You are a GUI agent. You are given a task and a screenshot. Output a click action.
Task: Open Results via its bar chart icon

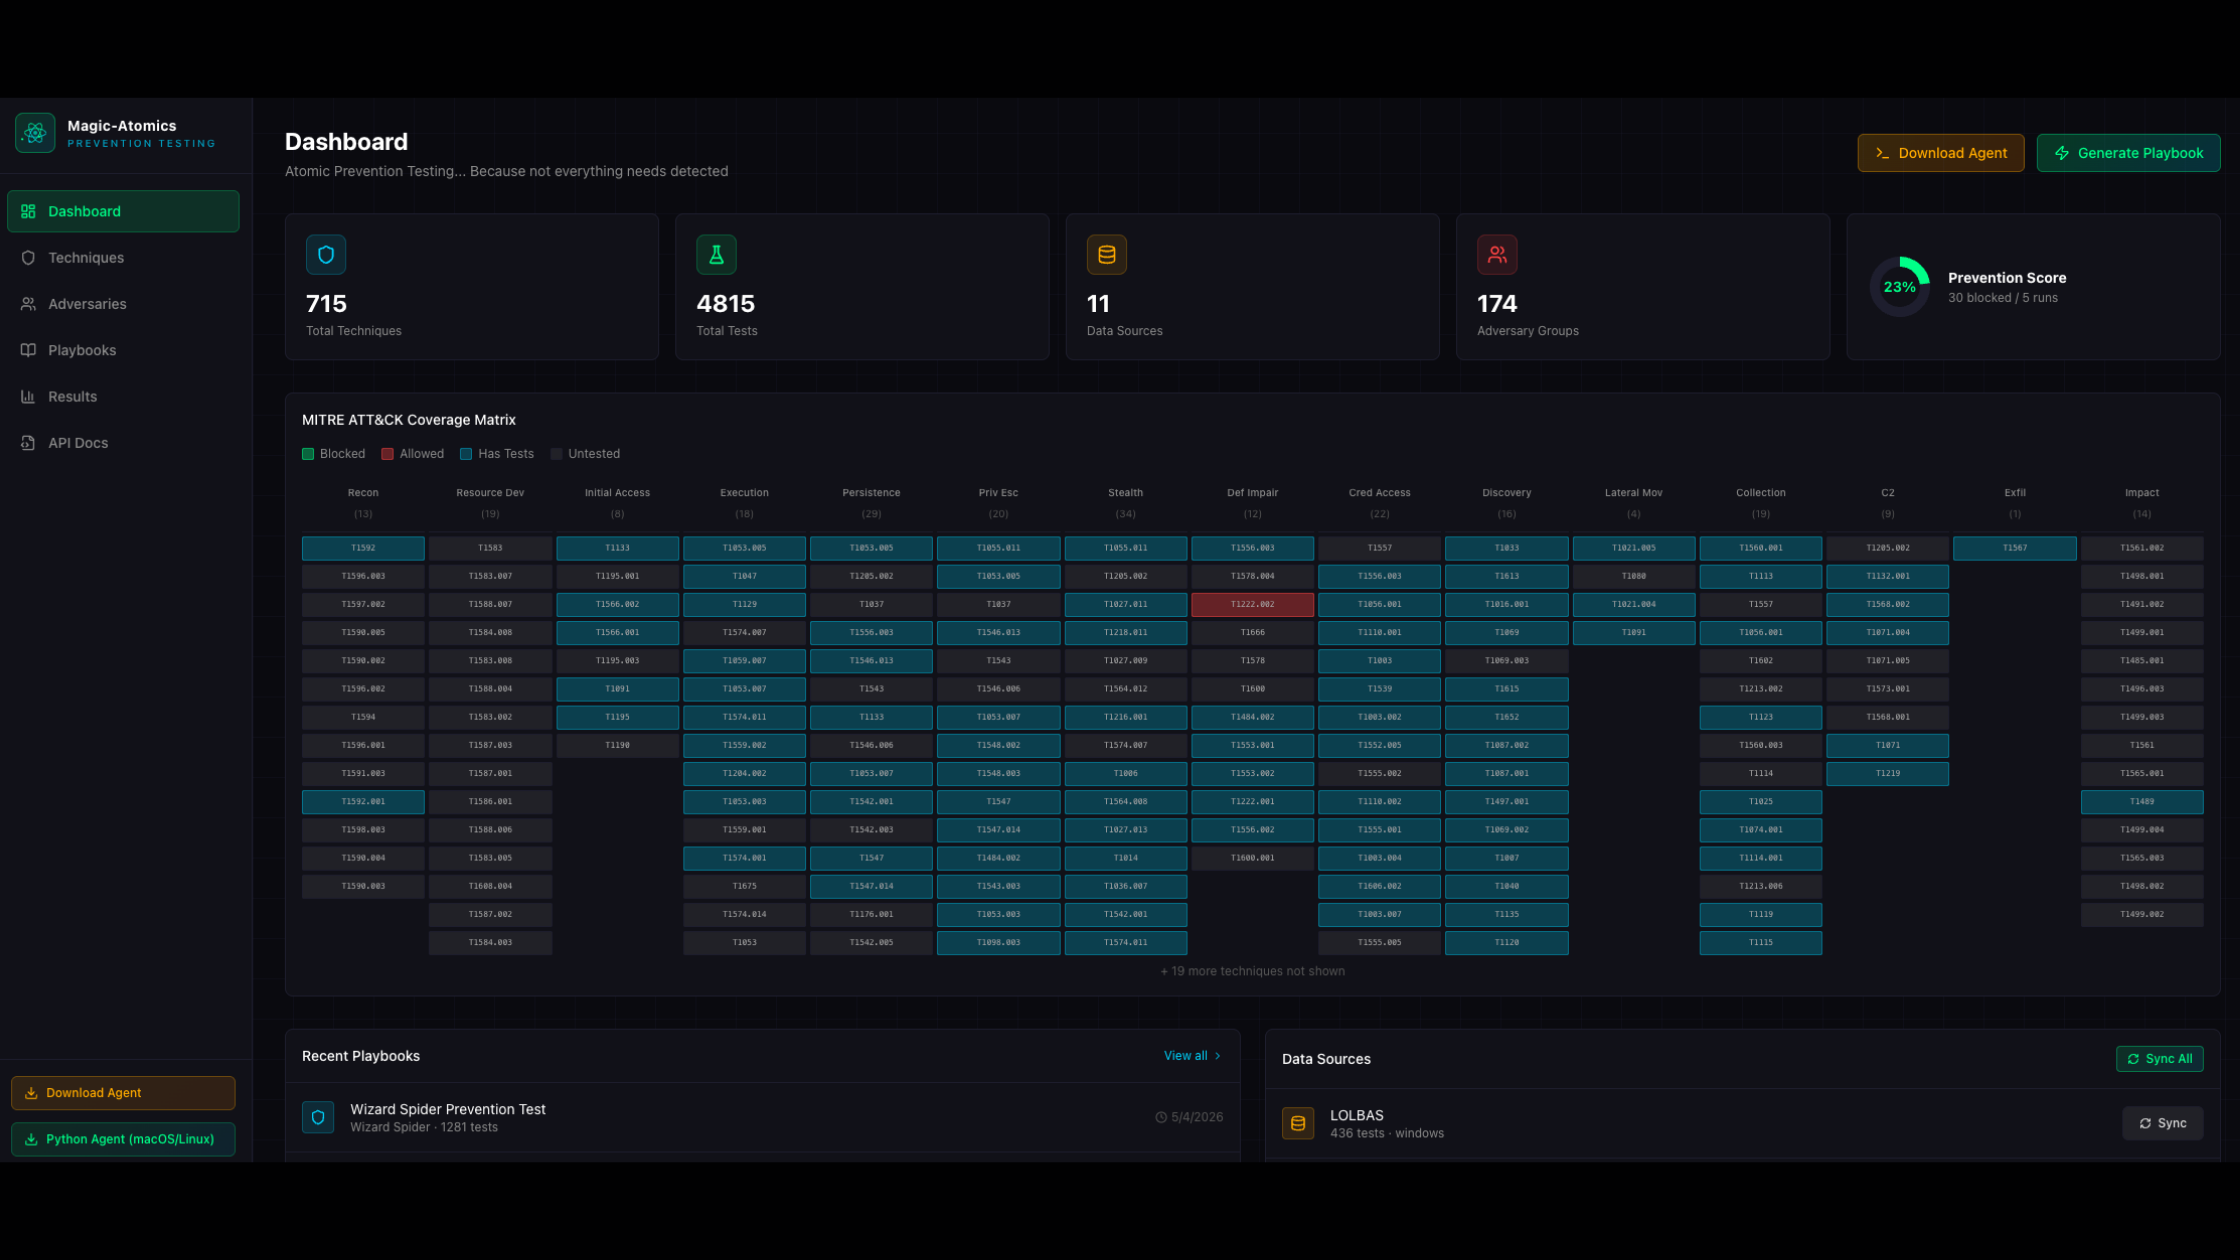(x=28, y=396)
